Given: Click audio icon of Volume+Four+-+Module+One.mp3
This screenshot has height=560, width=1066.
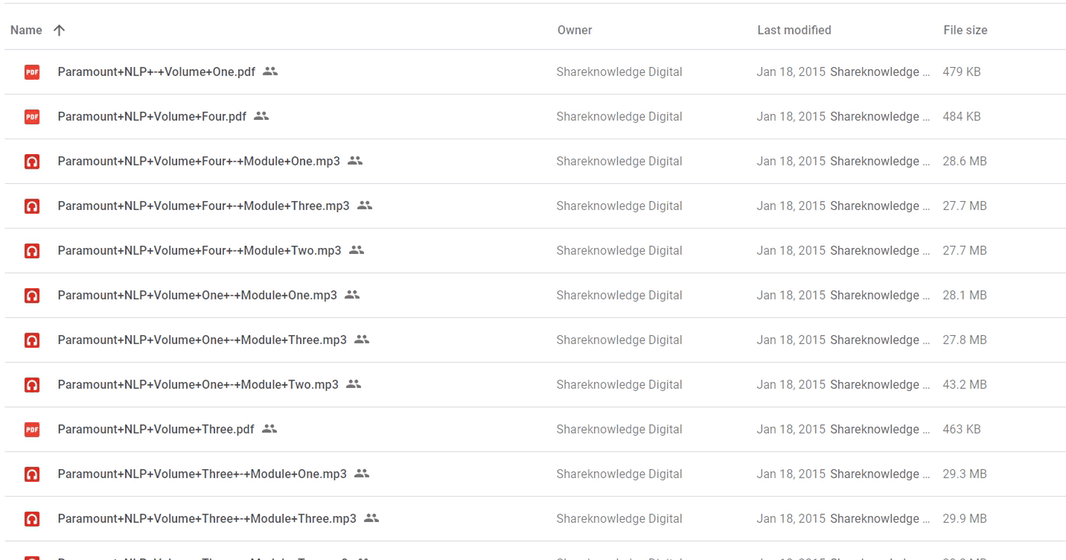Looking at the screenshot, I should tap(32, 162).
